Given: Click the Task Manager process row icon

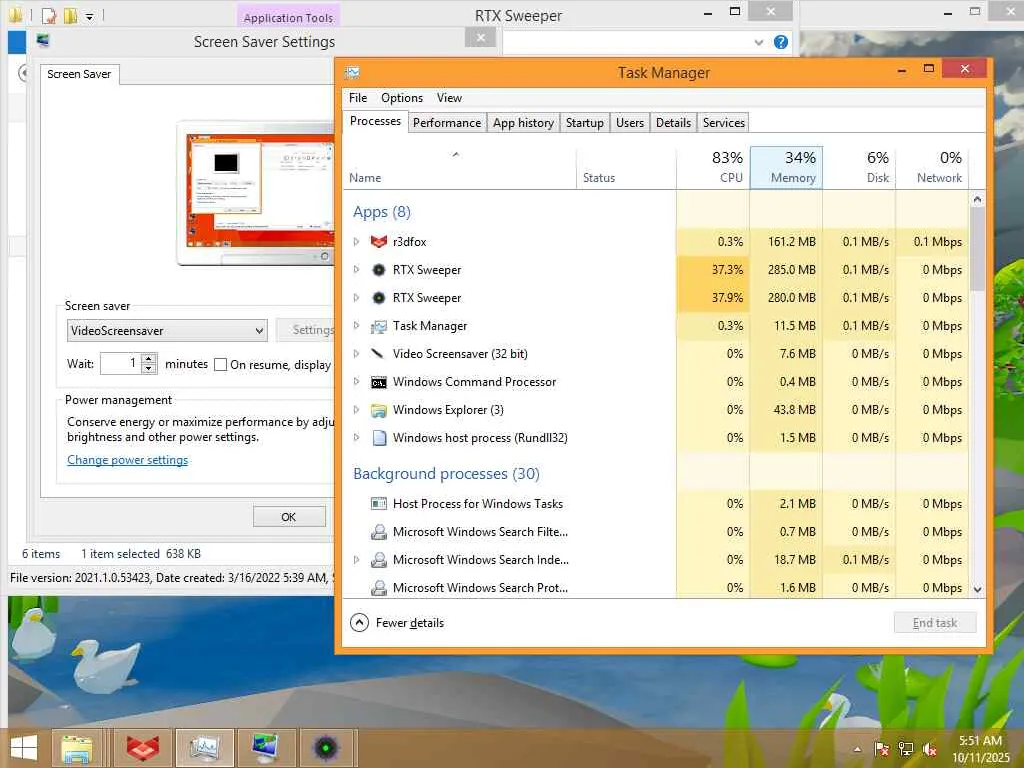Looking at the screenshot, I should (379, 326).
